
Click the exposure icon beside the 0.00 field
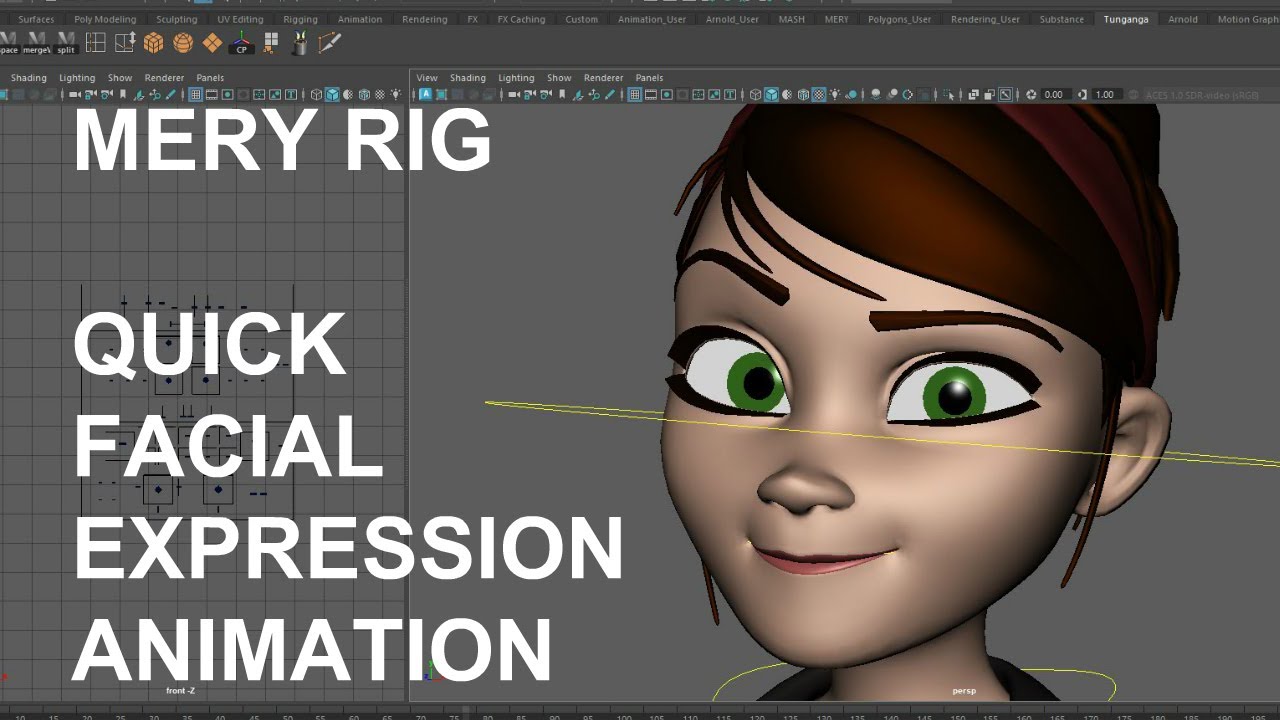coord(1031,95)
